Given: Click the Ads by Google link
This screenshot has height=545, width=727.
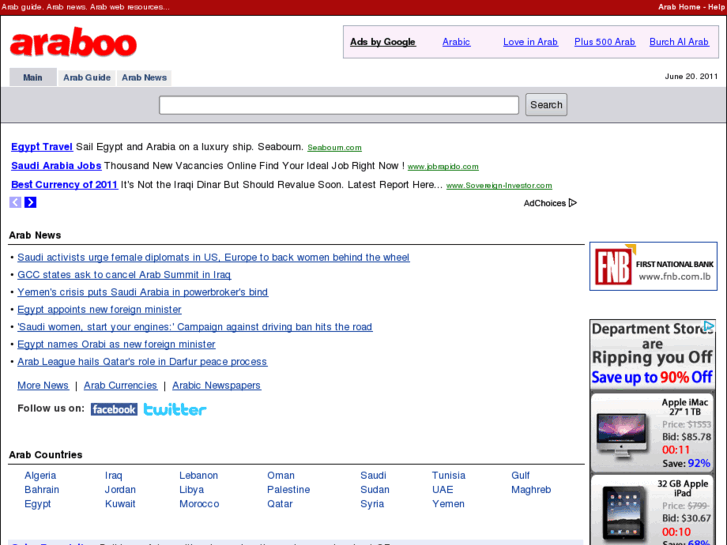Looking at the screenshot, I should pos(383,42).
